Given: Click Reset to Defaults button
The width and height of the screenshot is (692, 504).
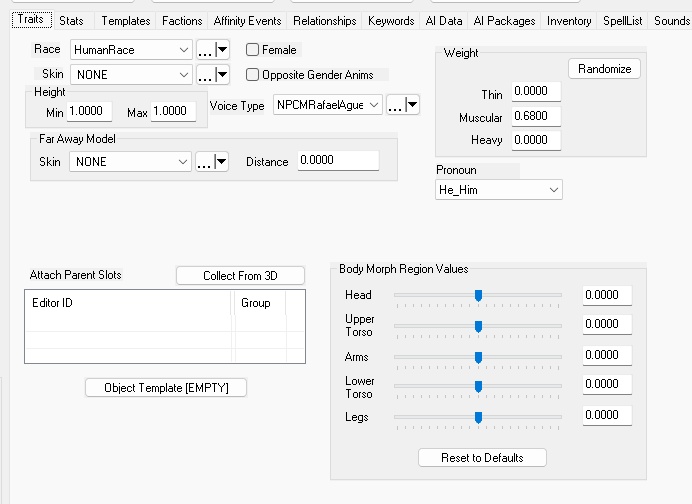Looking at the screenshot, I should pyautogui.click(x=483, y=457).
